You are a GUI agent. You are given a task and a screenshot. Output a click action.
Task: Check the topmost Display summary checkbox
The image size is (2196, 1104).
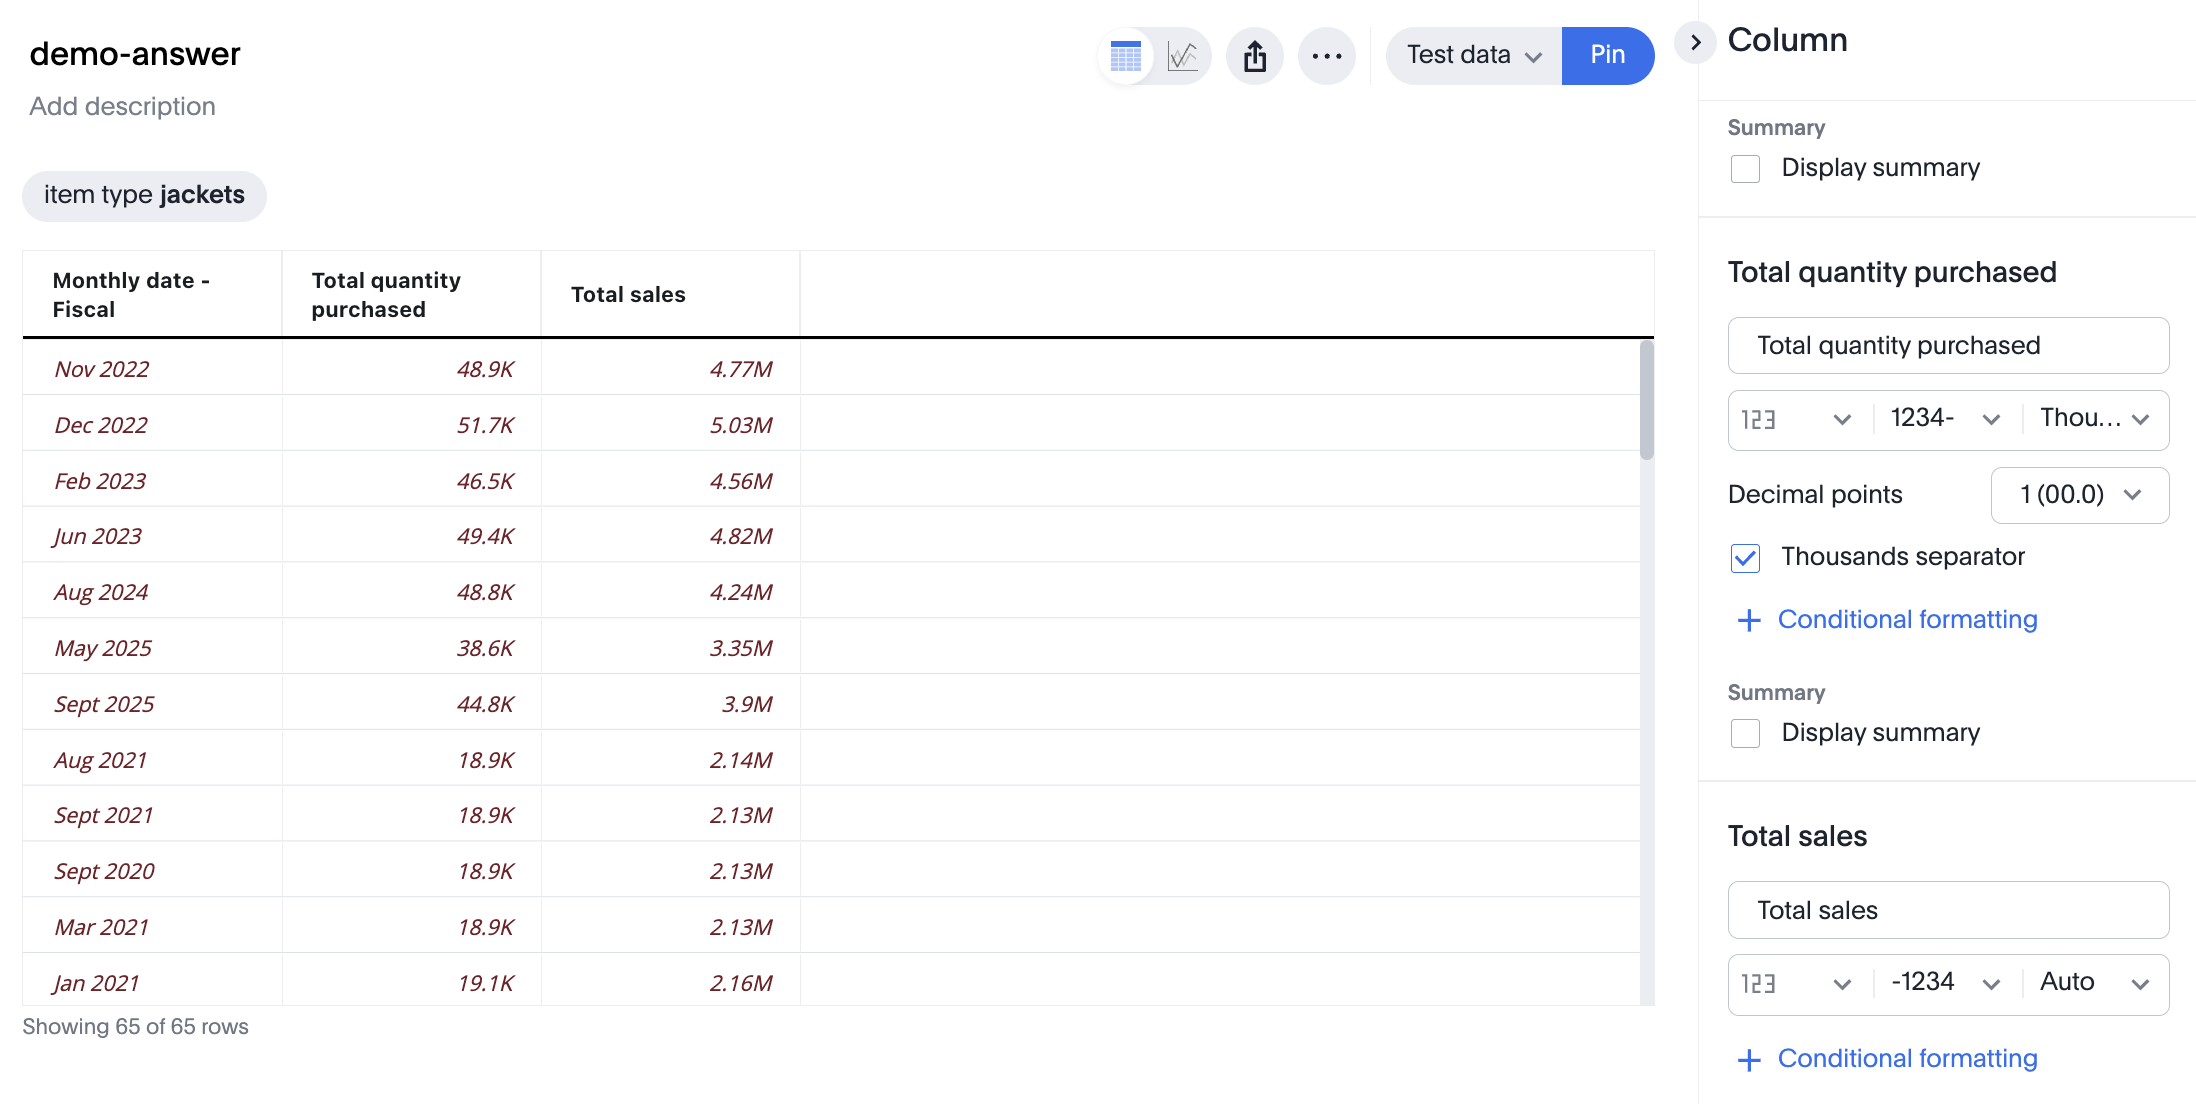(x=1745, y=168)
